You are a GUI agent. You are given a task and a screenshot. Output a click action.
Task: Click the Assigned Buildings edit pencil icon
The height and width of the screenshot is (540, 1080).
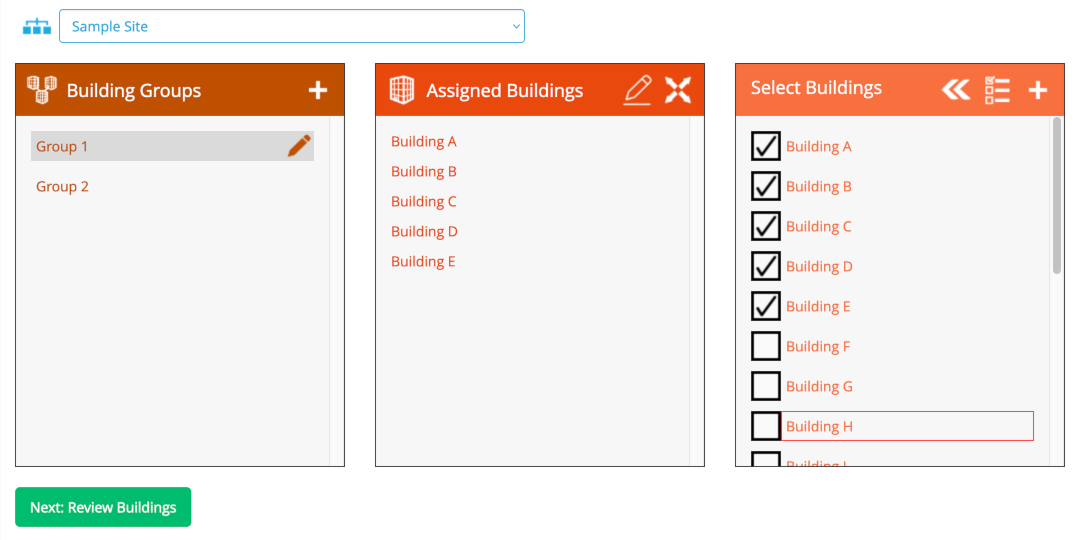click(637, 90)
